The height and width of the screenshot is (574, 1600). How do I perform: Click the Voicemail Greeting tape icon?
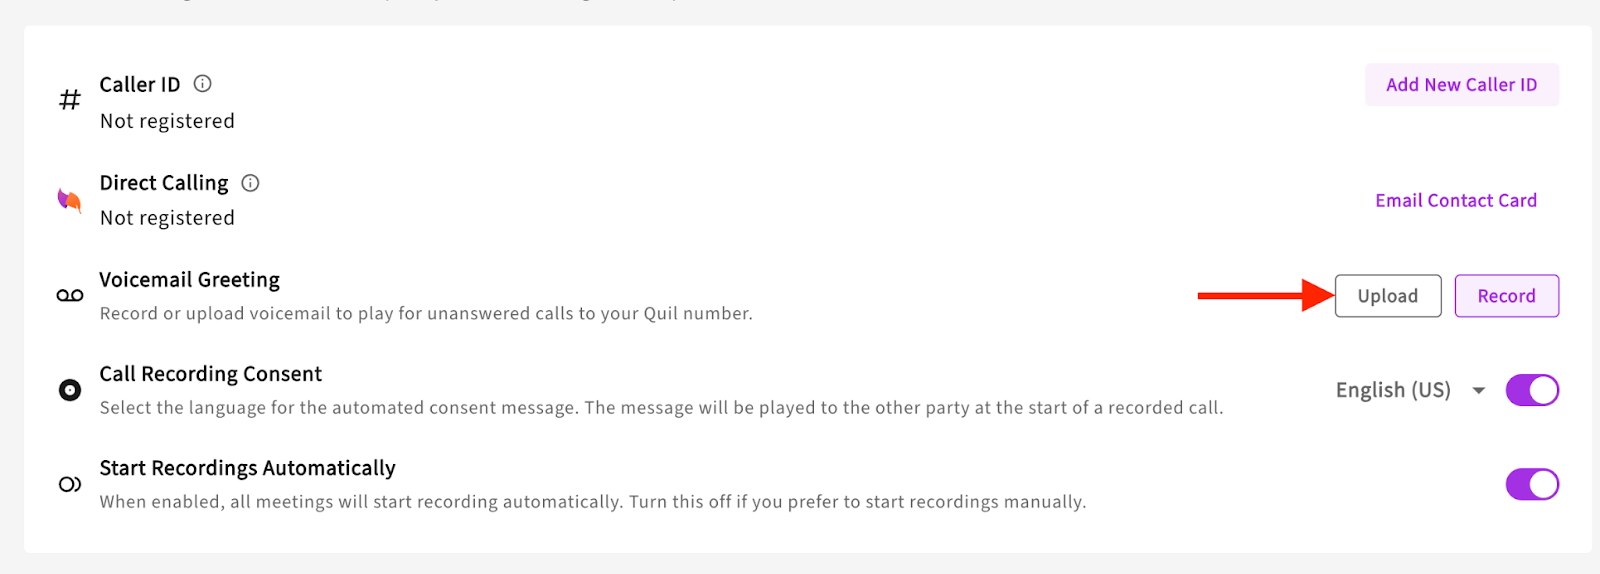70,296
